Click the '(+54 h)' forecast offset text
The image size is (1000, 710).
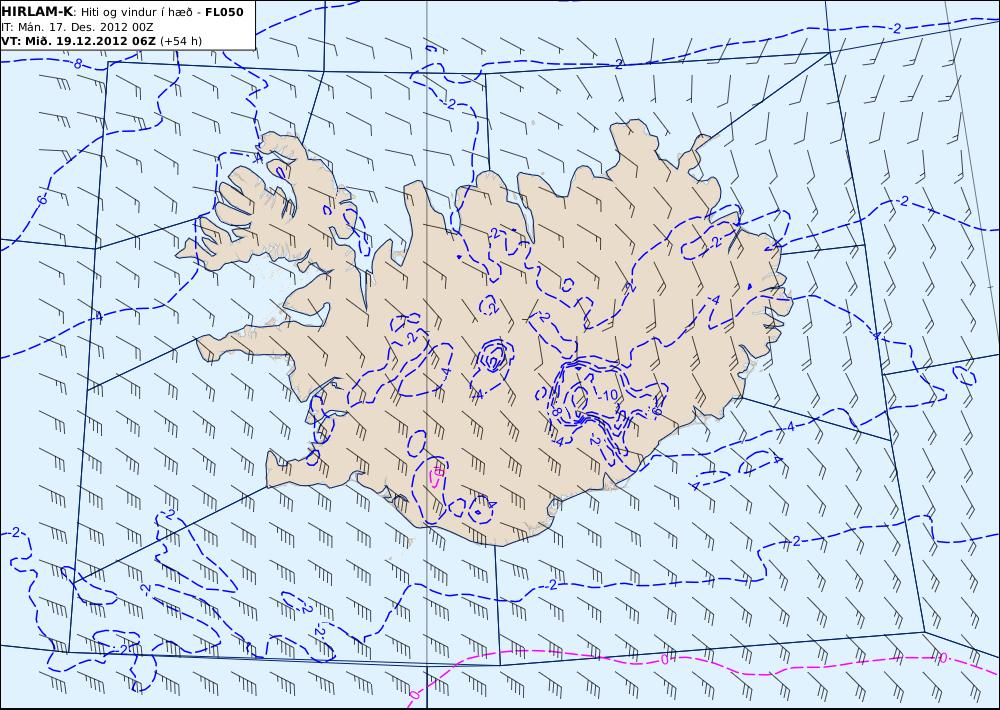pyautogui.click(x=180, y=41)
